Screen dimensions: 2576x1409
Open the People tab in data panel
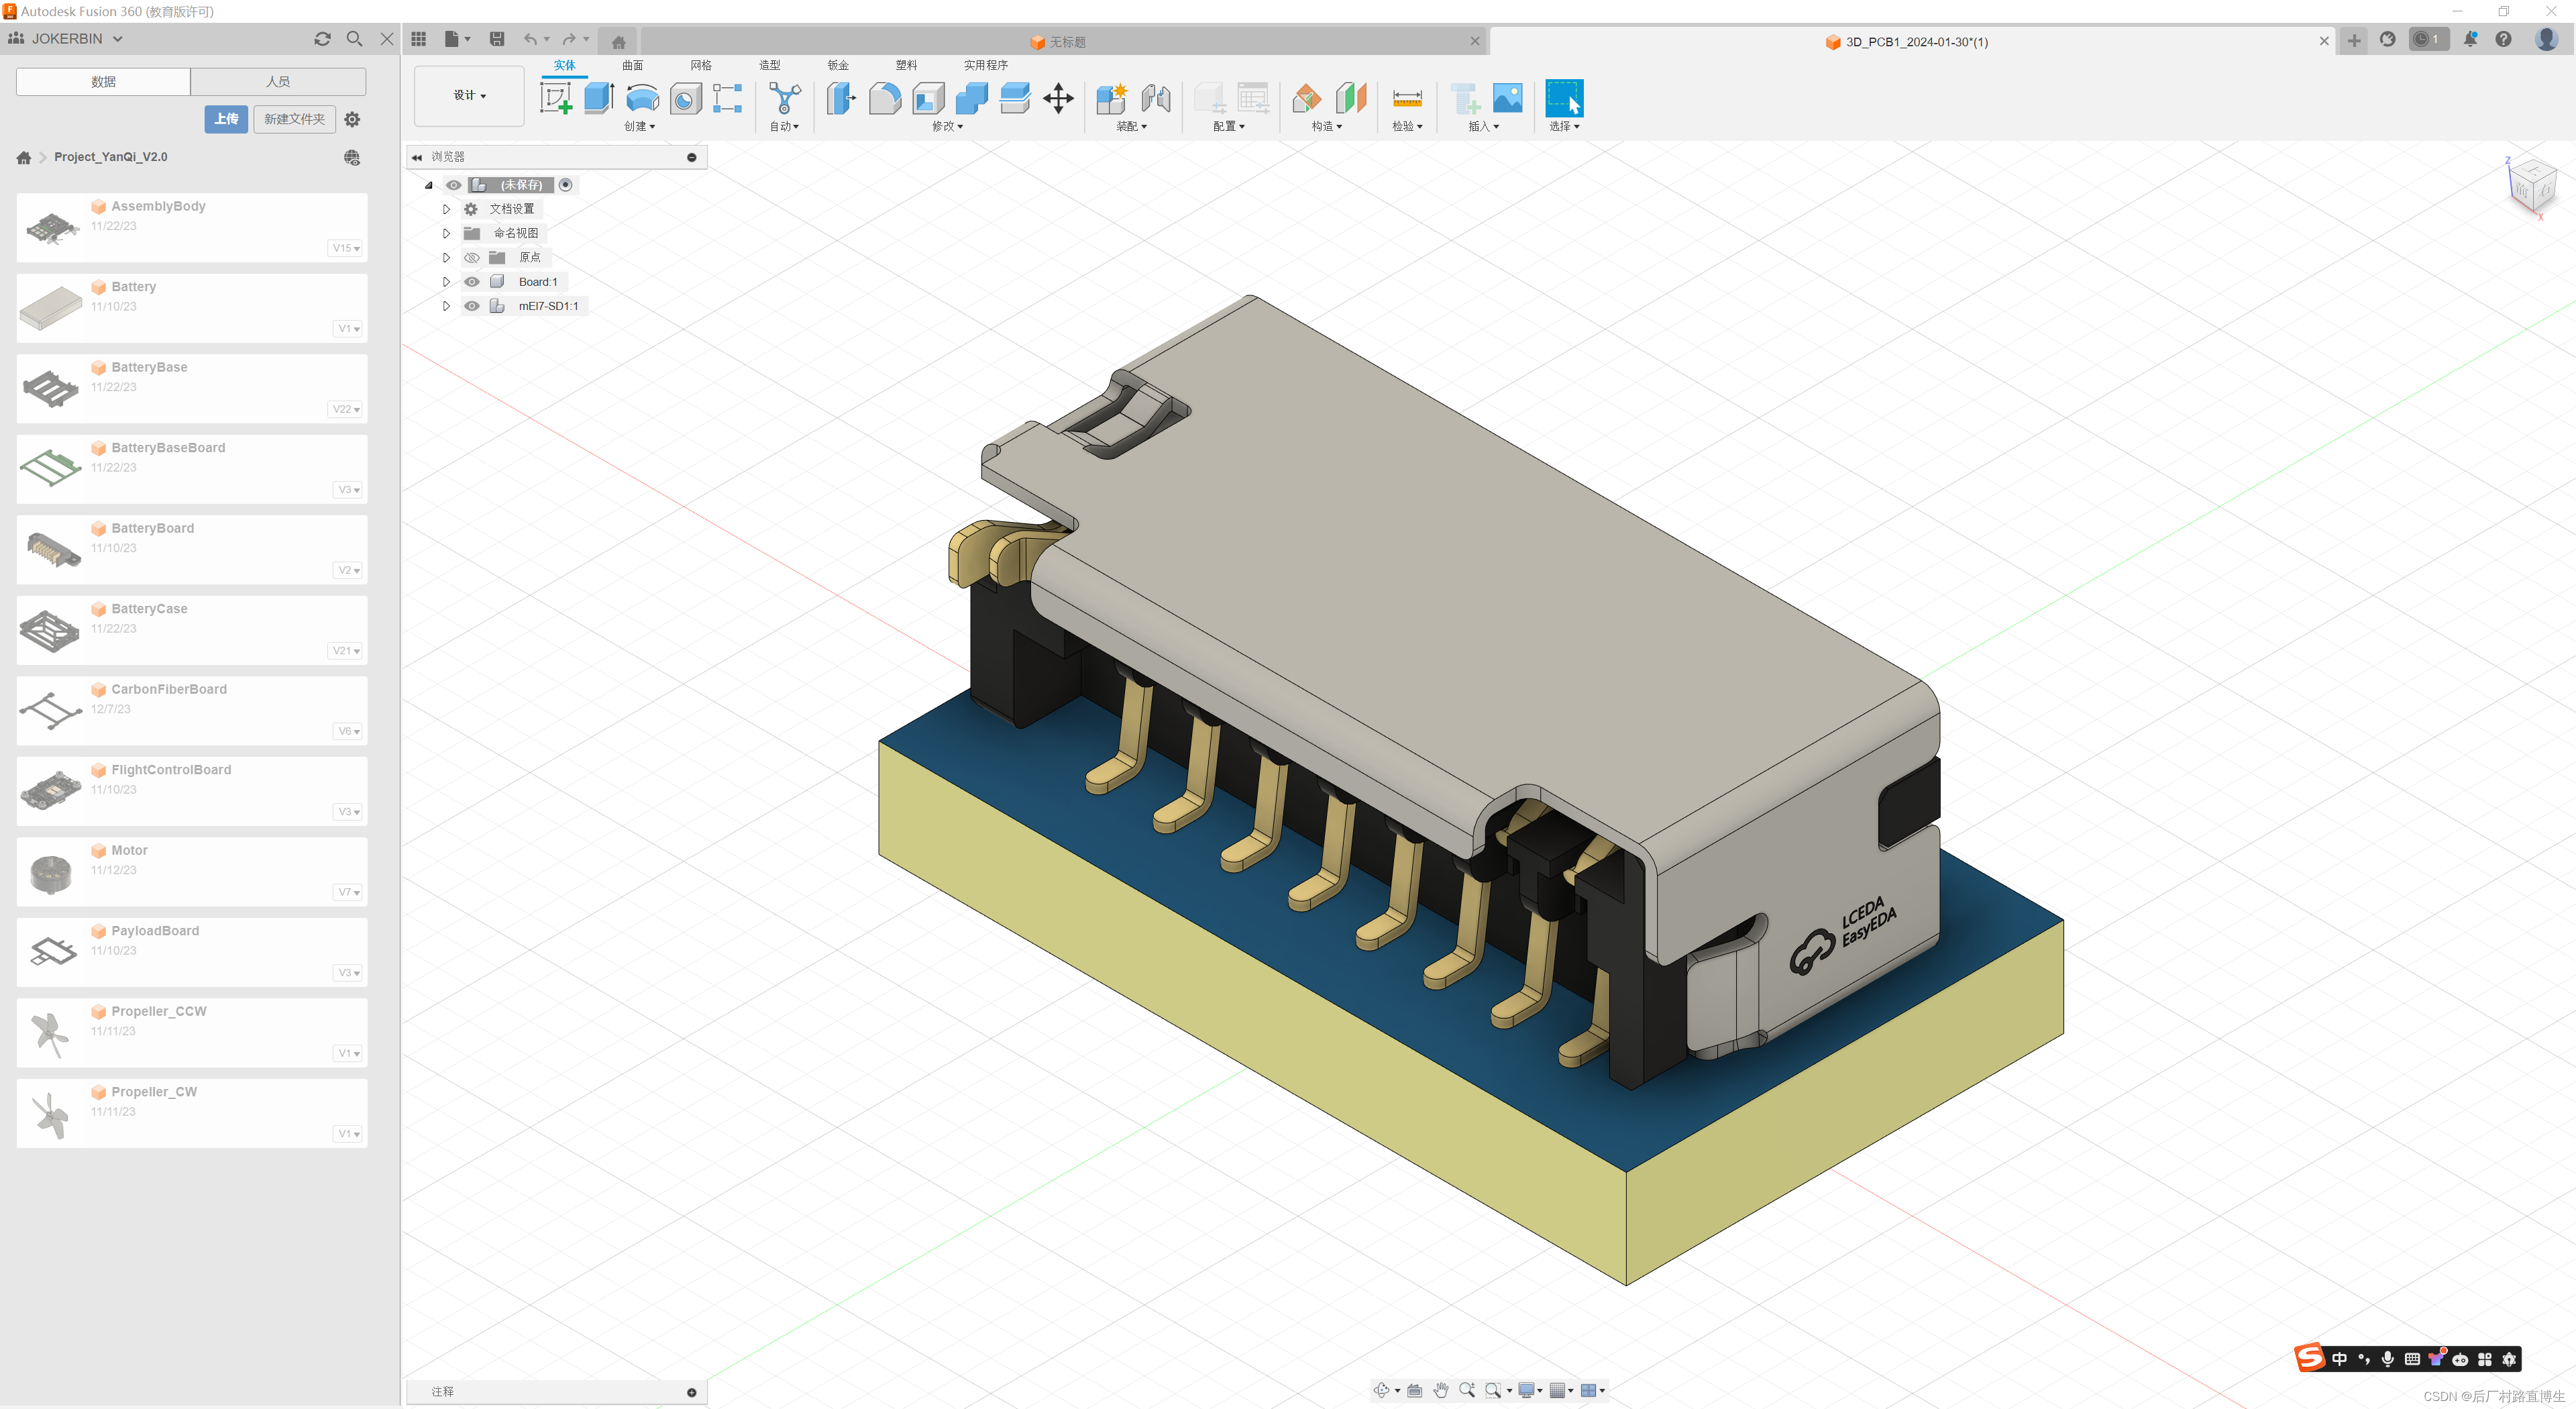click(278, 82)
